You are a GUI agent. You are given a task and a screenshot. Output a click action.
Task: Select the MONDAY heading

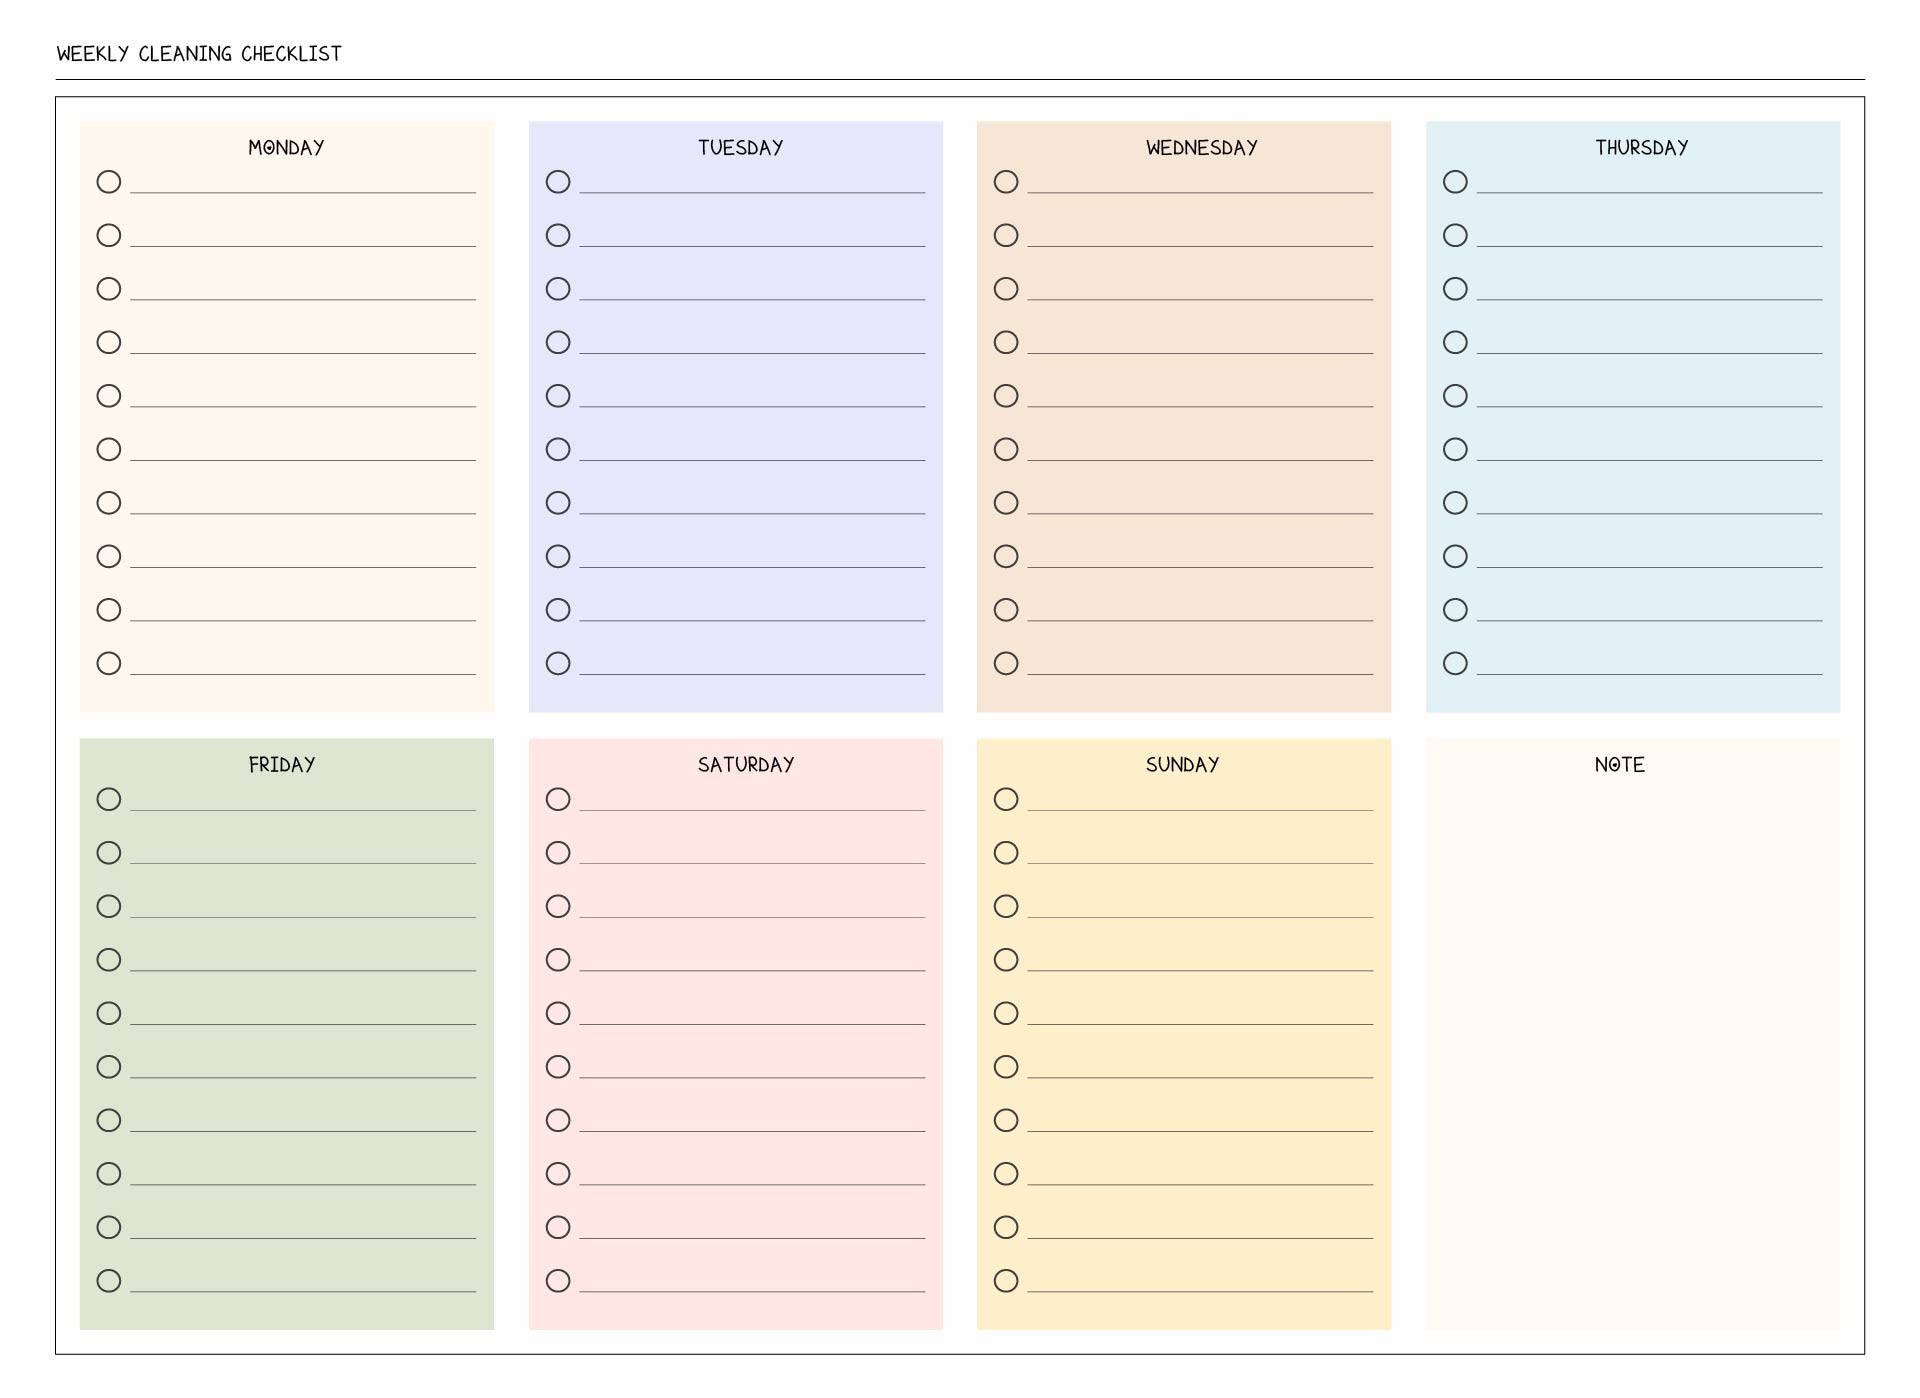click(286, 148)
